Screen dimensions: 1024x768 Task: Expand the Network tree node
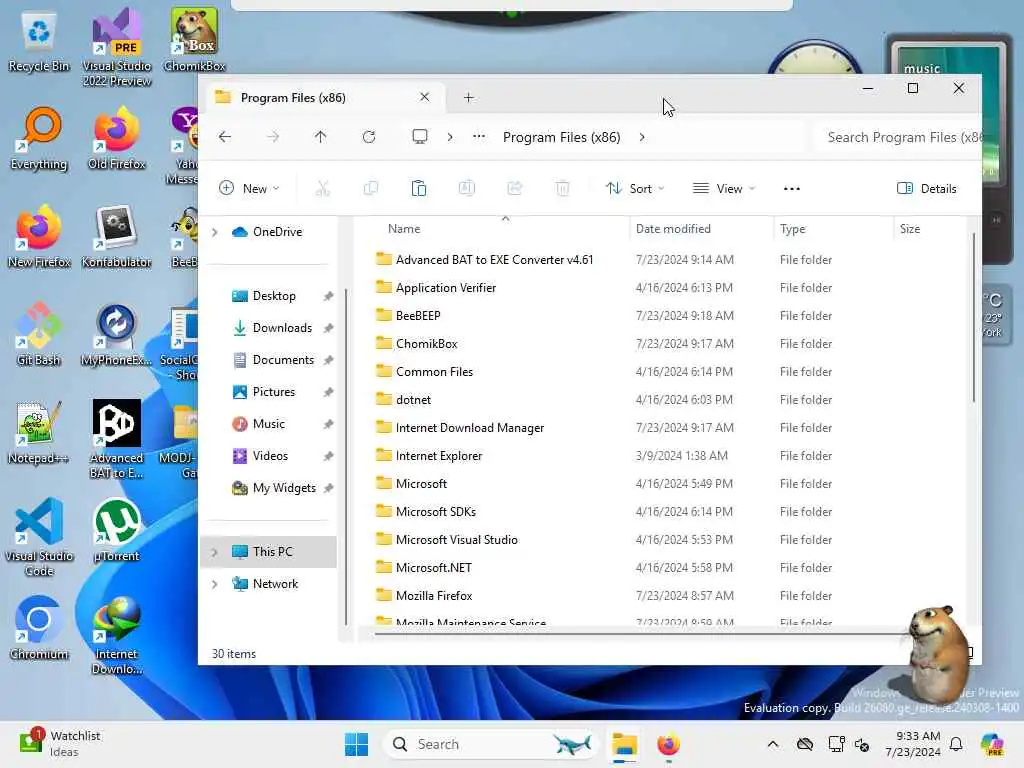(x=215, y=584)
